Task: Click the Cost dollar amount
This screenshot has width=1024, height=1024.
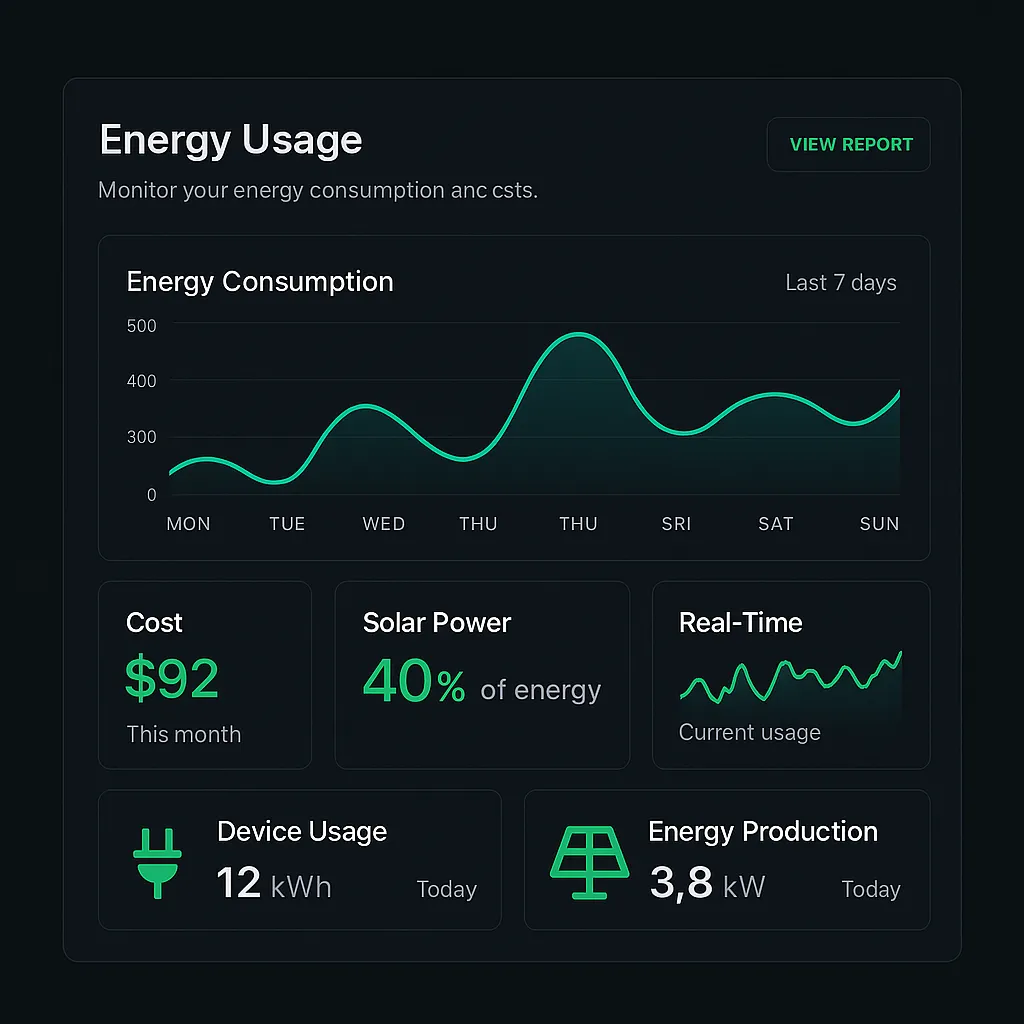Action: coord(171,682)
